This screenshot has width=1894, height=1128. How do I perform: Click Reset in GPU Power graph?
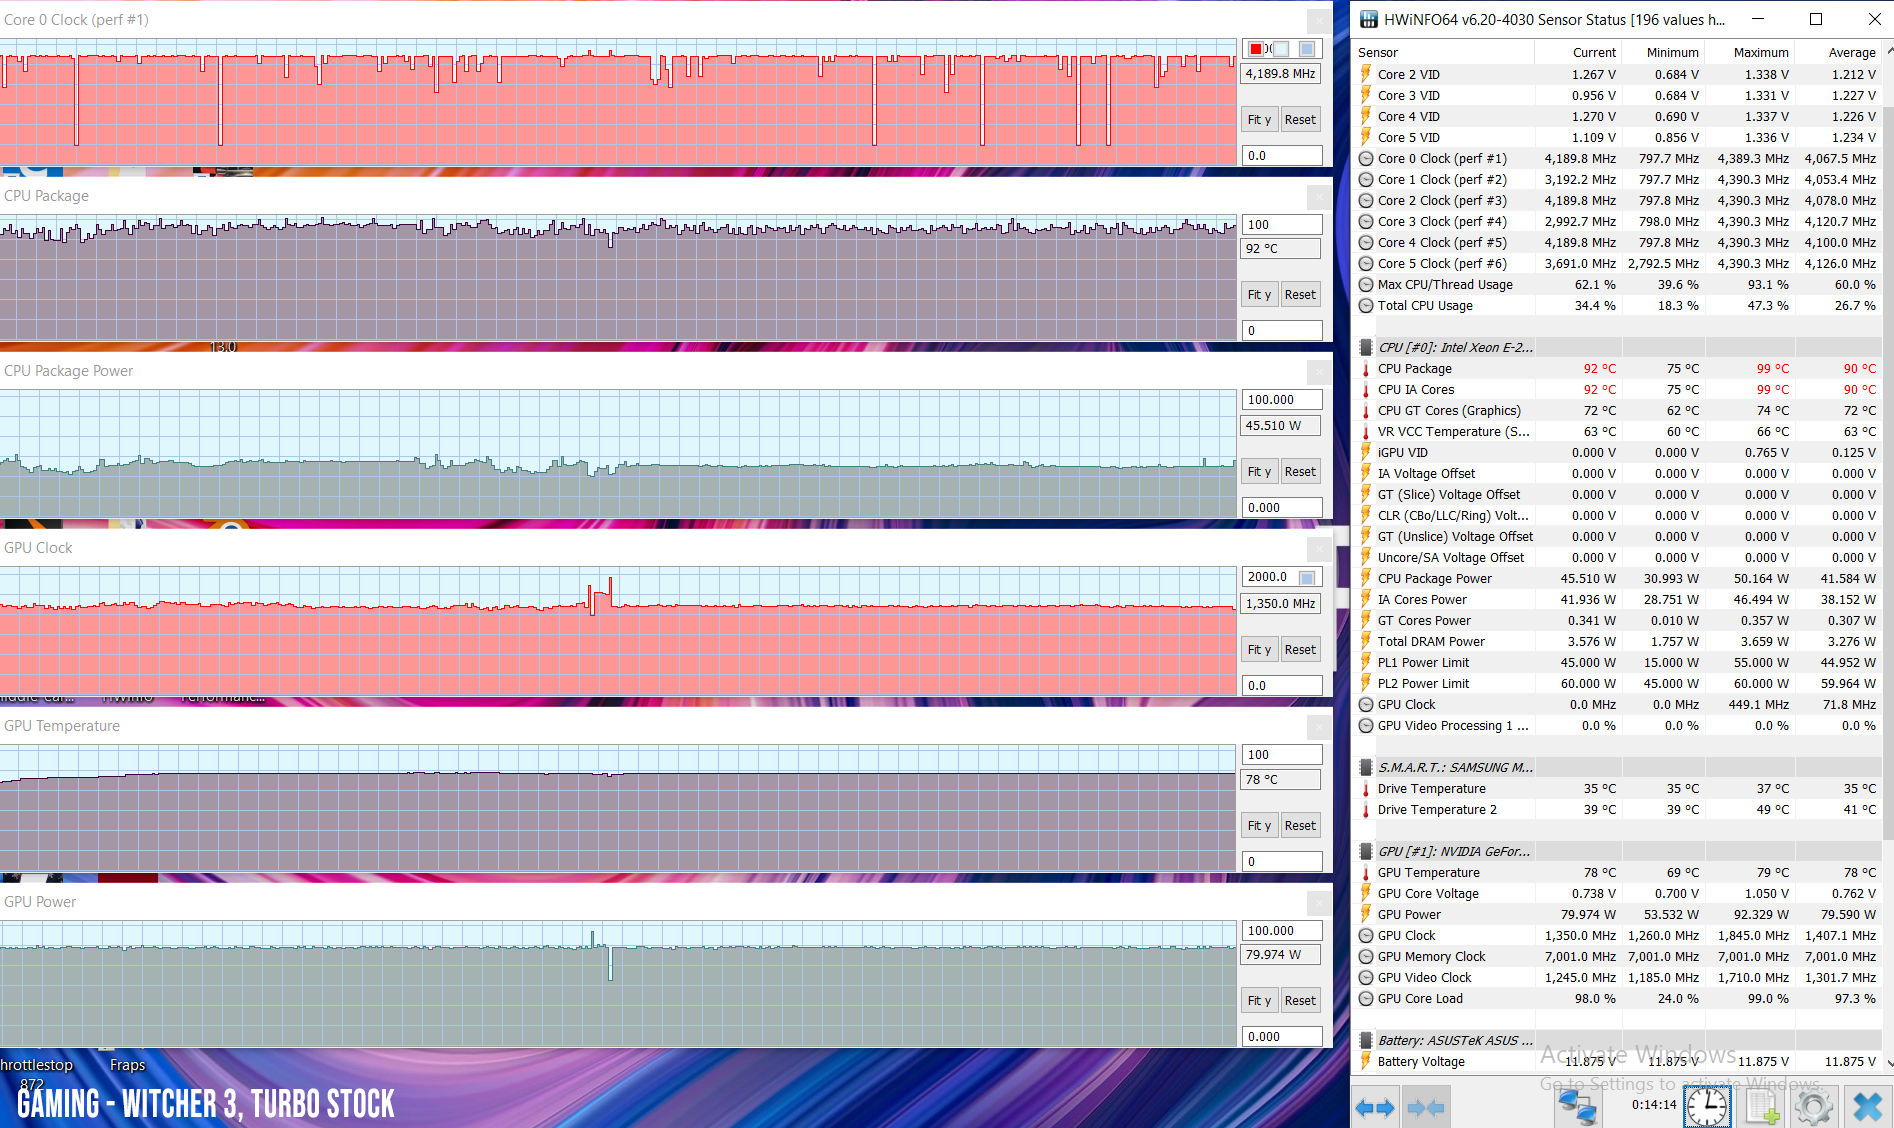(1300, 1001)
